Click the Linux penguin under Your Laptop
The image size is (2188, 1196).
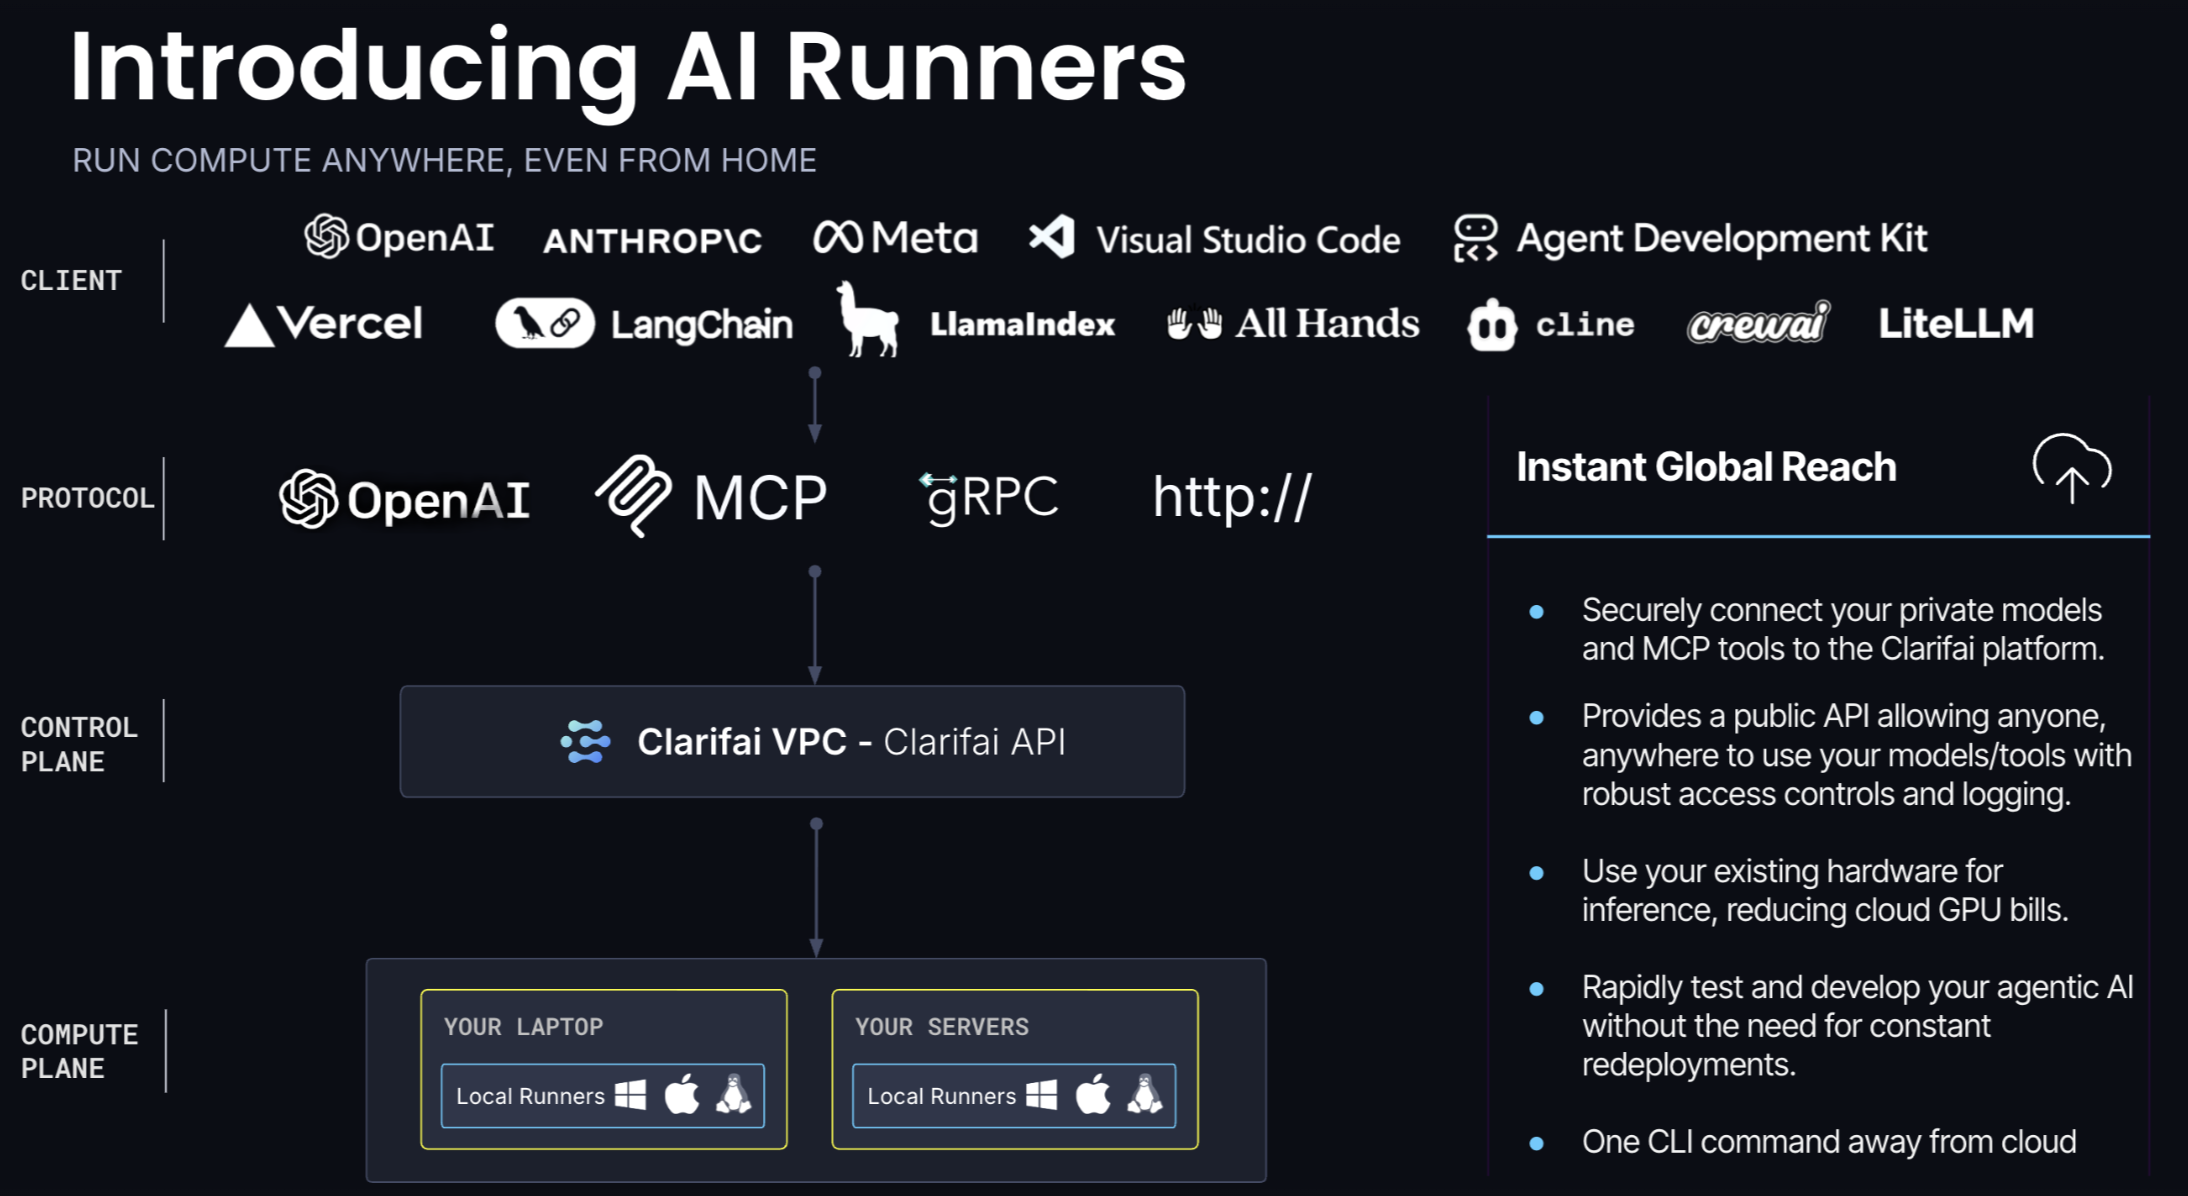pyautogui.click(x=733, y=1094)
